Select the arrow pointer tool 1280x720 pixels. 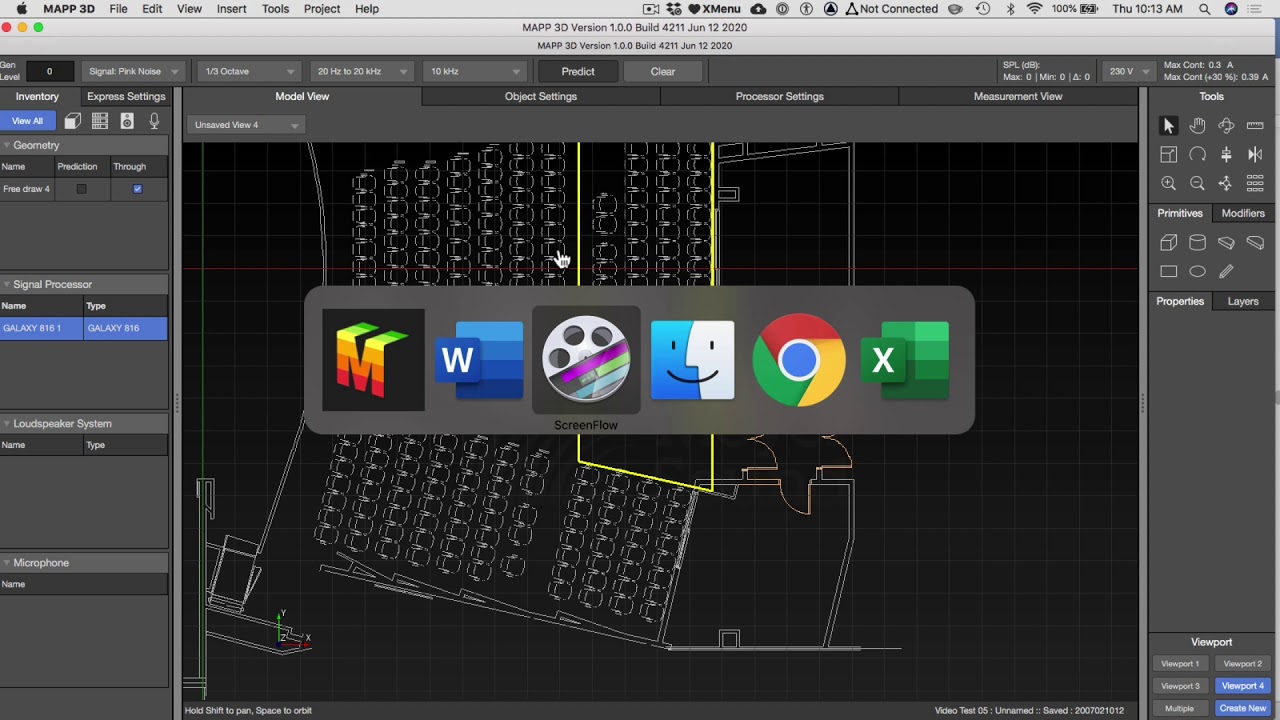[x=1168, y=125]
